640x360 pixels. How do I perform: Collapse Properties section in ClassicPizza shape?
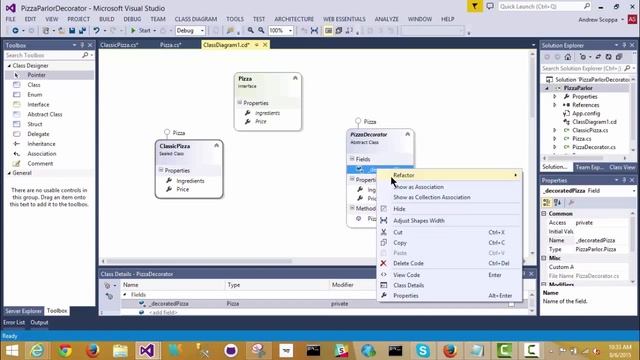pyautogui.click(x=161, y=170)
